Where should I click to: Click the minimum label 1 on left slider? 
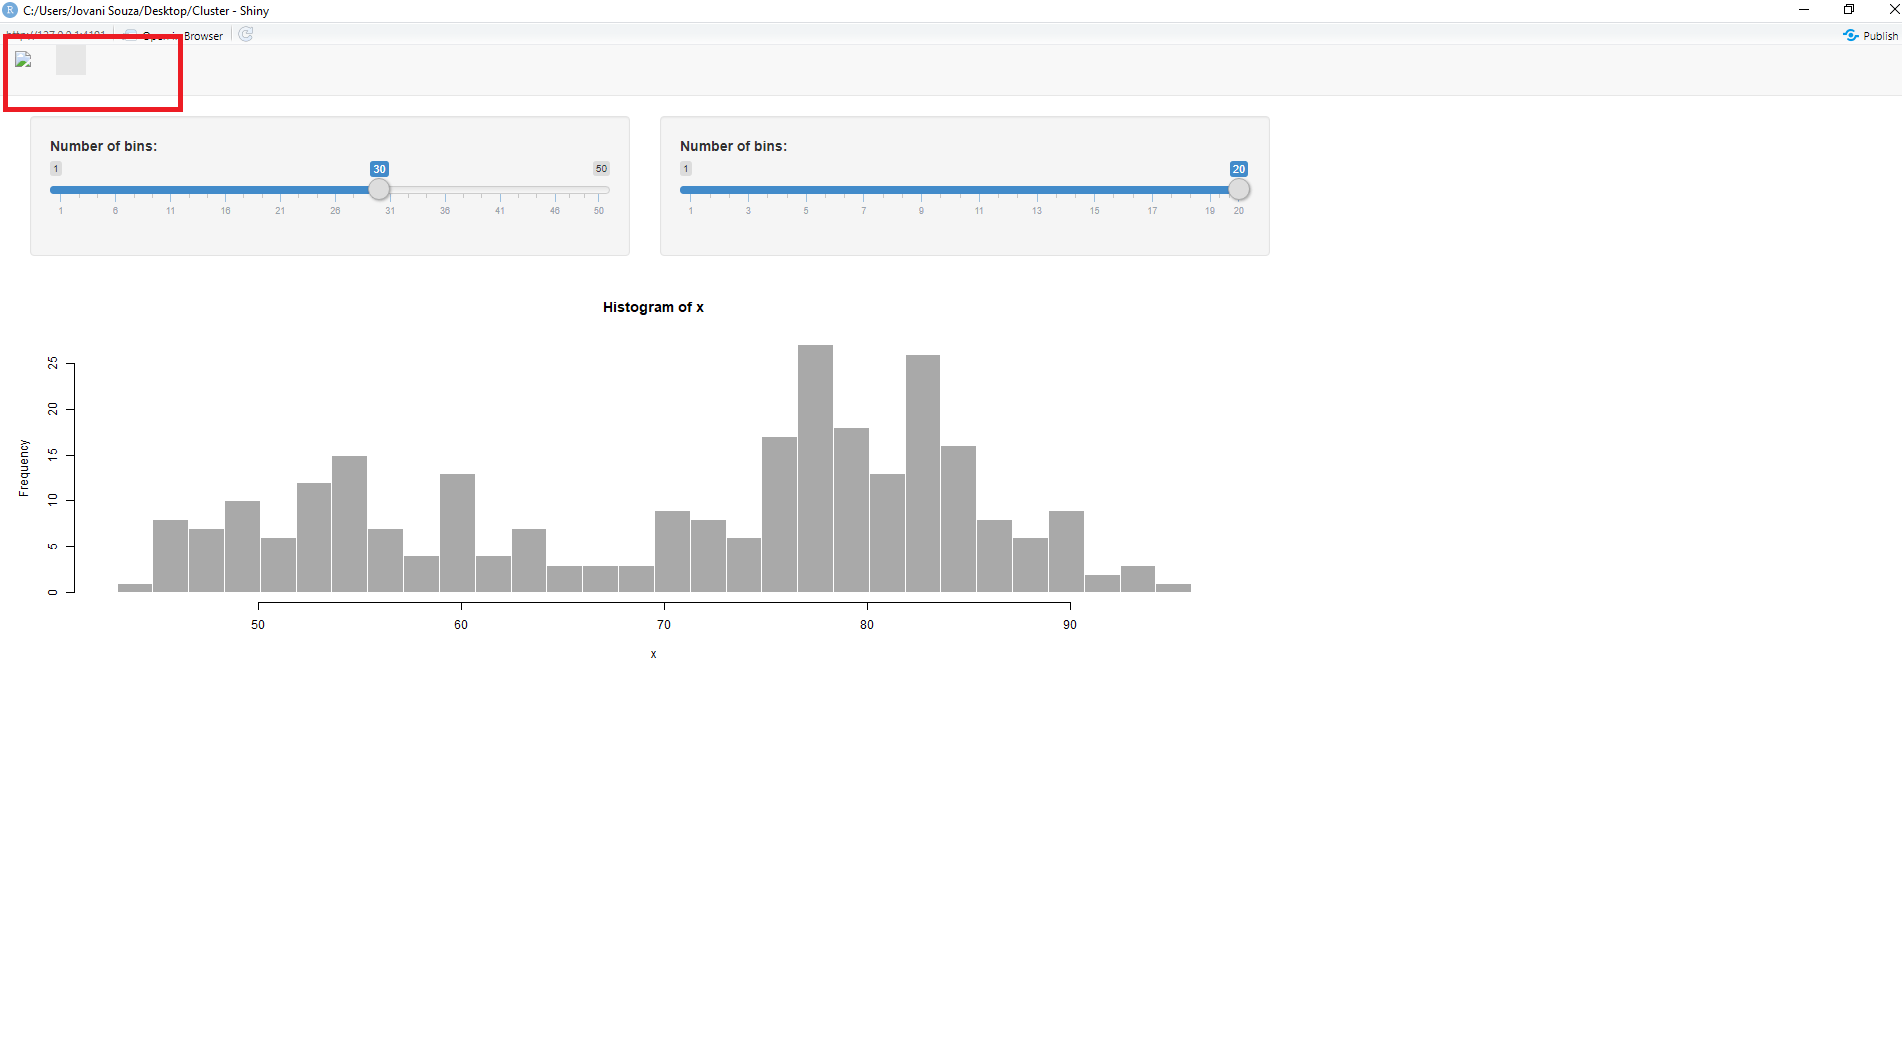coord(55,168)
